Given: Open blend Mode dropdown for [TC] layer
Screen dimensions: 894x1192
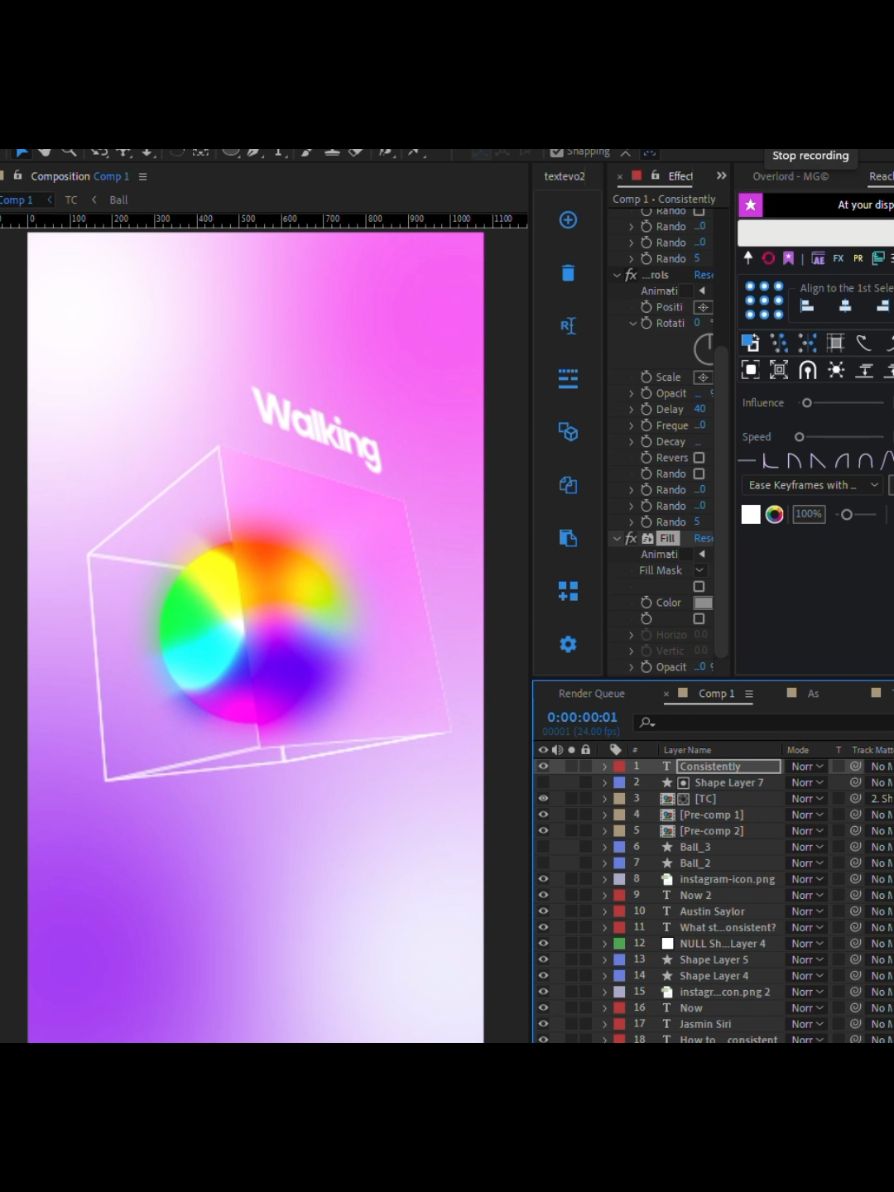Looking at the screenshot, I should click(807, 798).
